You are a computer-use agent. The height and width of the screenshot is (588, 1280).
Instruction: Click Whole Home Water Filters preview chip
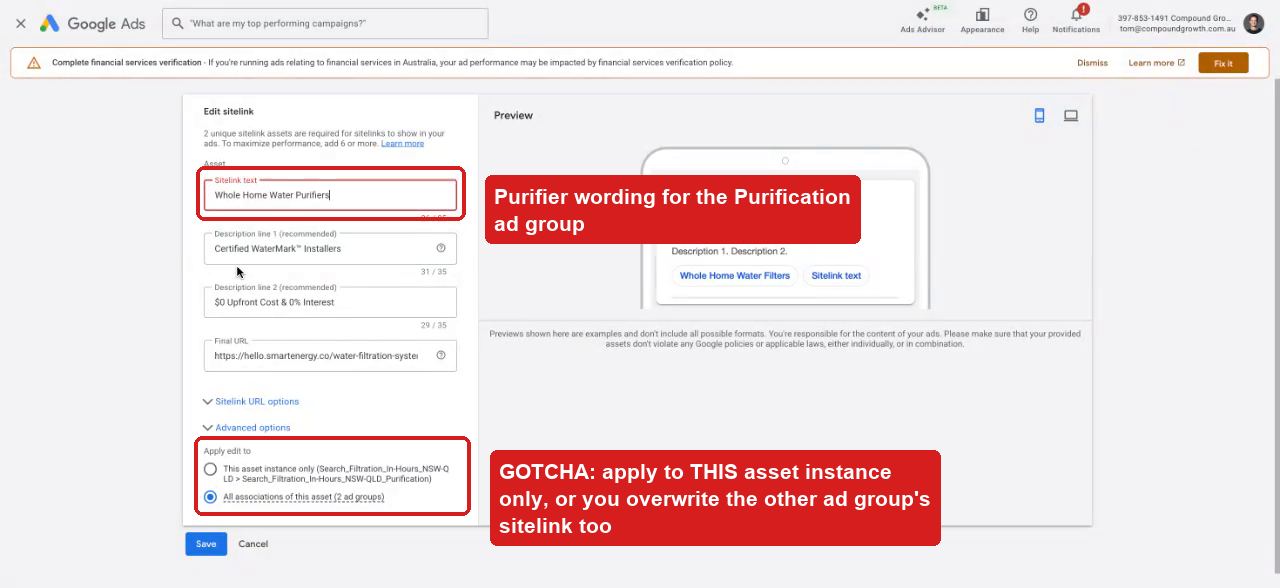[x=735, y=276]
